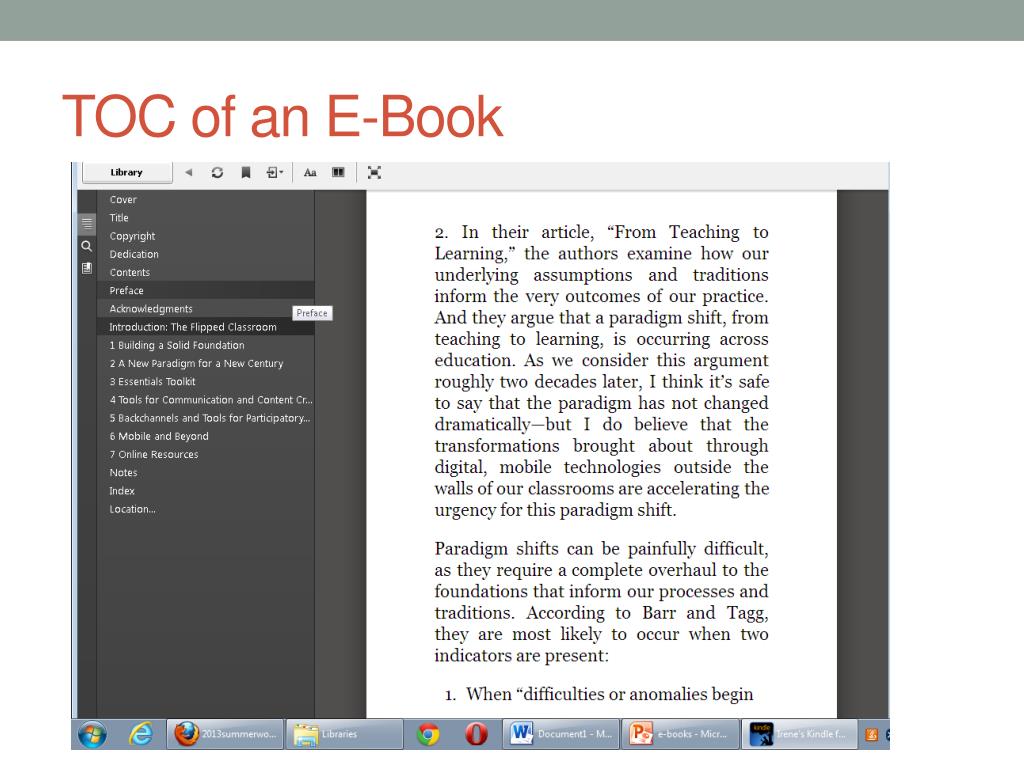This screenshot has width=1024, height=768.
Task: Click the Windows Start orb
Action: click(x=93, y=735)
